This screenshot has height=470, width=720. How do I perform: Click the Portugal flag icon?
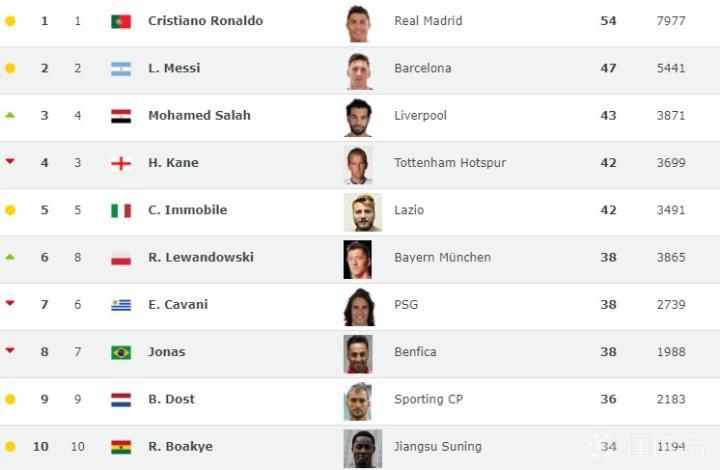coord(121,21)
